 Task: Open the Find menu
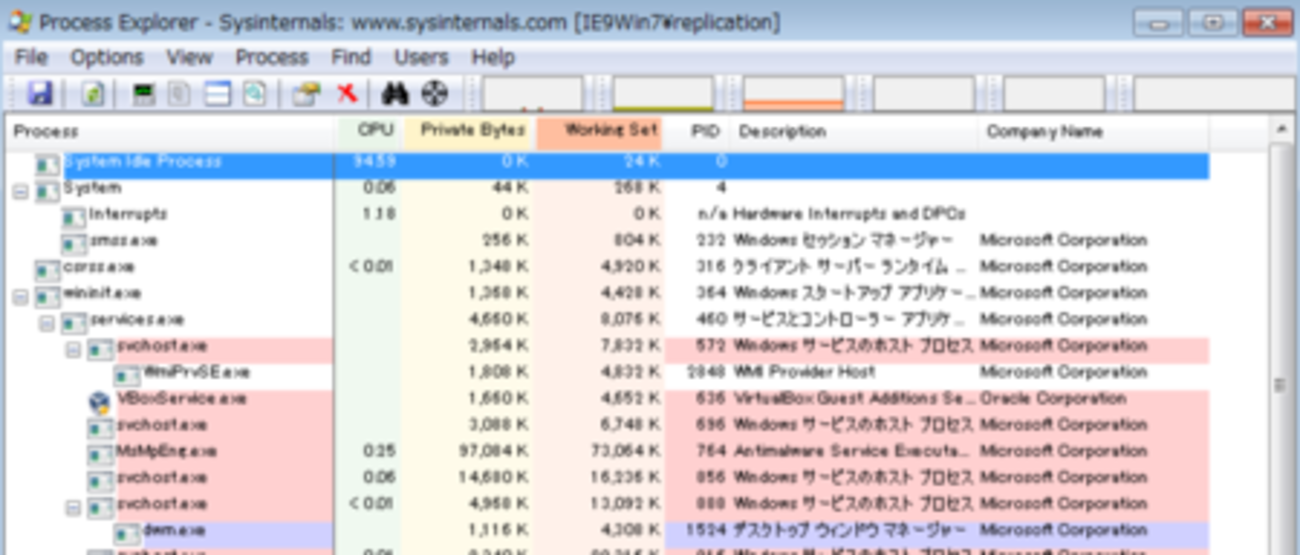tap(351, 57)
